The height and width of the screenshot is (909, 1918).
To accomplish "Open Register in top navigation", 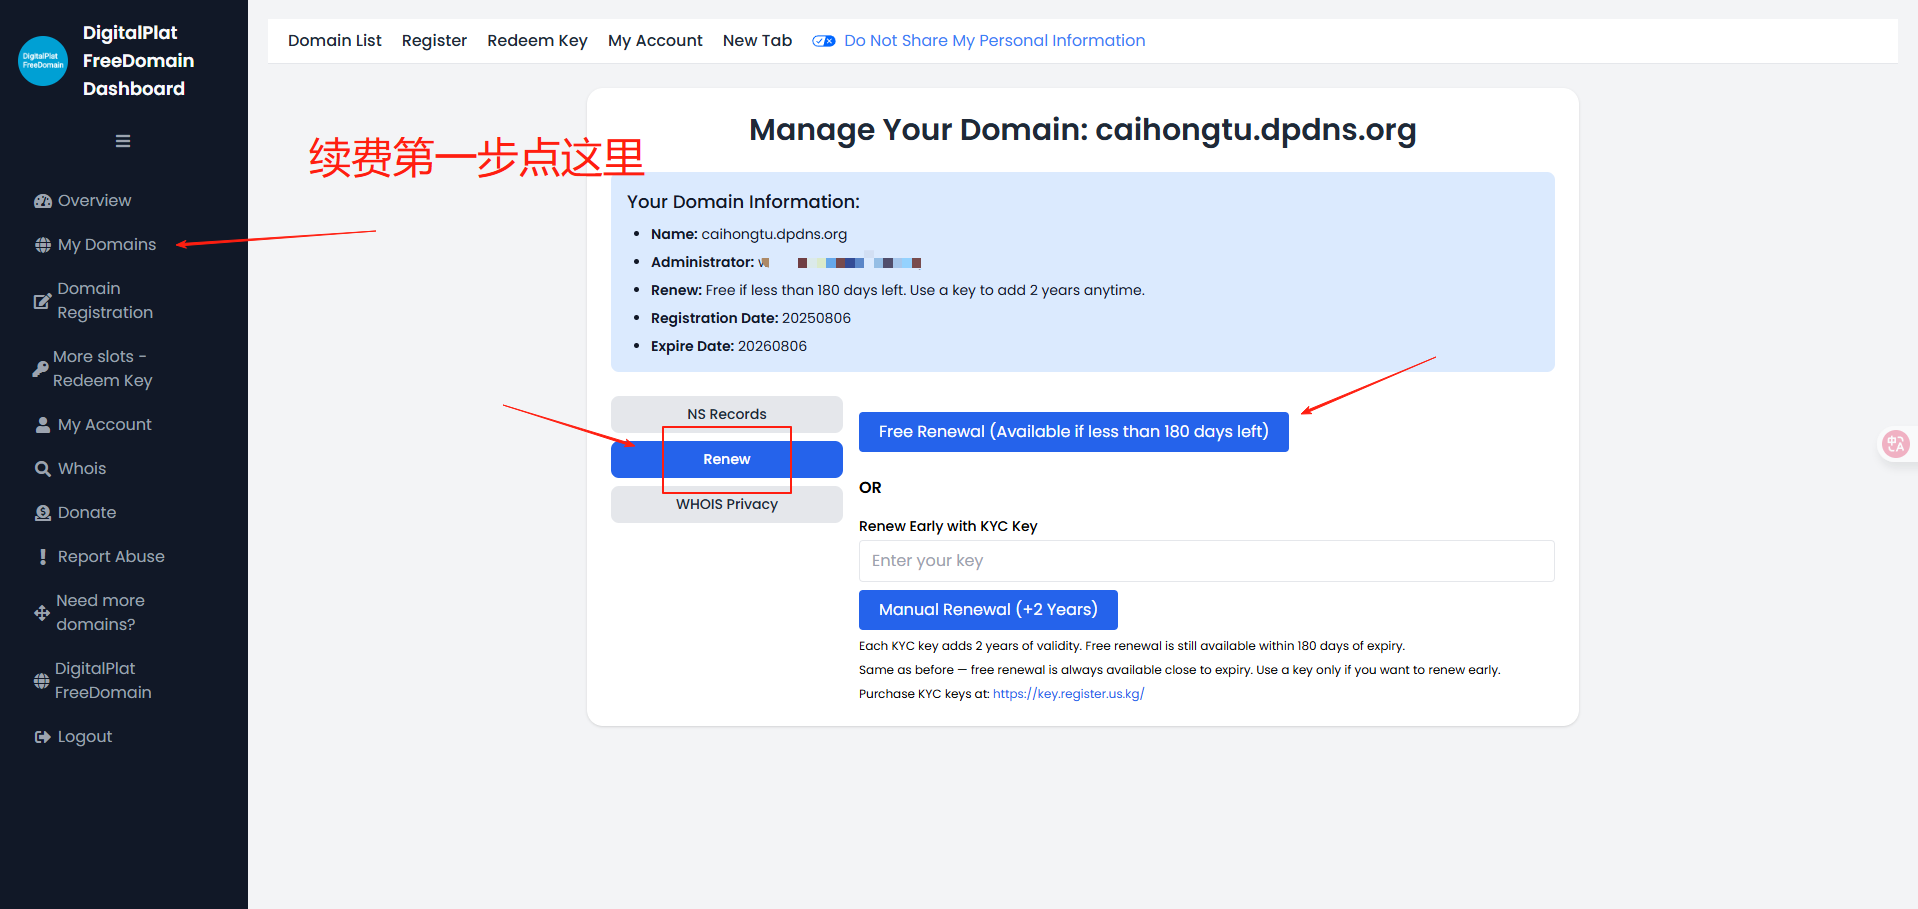I will (x=434, y=41).
